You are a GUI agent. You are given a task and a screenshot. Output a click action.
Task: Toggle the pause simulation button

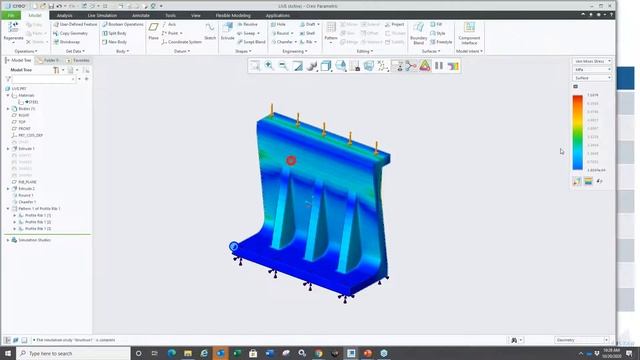click(x=439, y=66)
